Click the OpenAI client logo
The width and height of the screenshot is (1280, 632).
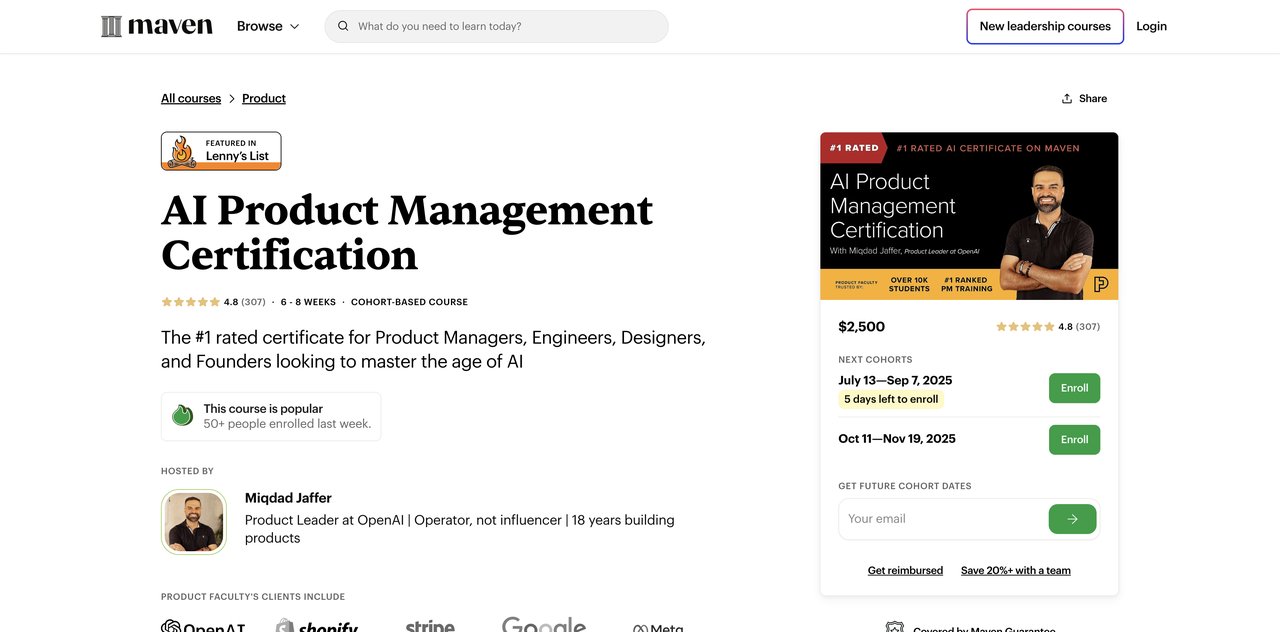(x=203, y=626)
